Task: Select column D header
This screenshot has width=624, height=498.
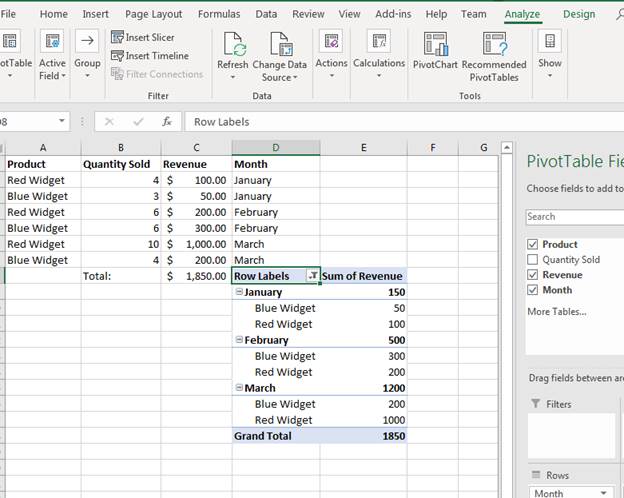Action: [276, 148]
